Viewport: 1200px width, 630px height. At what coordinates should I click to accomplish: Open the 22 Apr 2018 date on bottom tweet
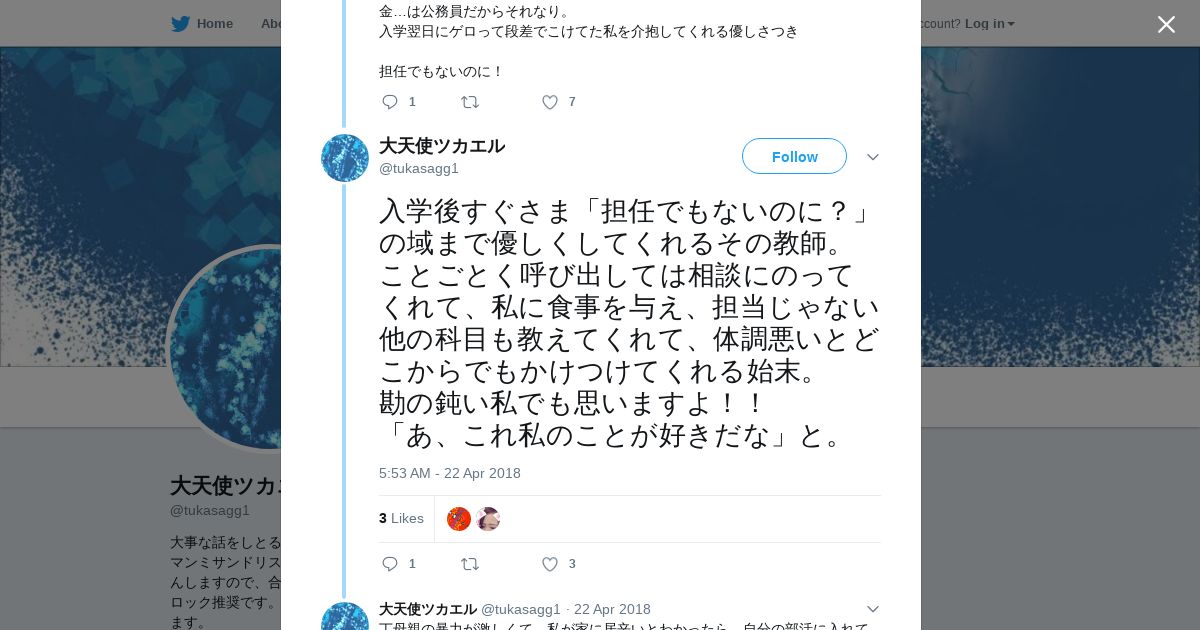pos(612,609)
